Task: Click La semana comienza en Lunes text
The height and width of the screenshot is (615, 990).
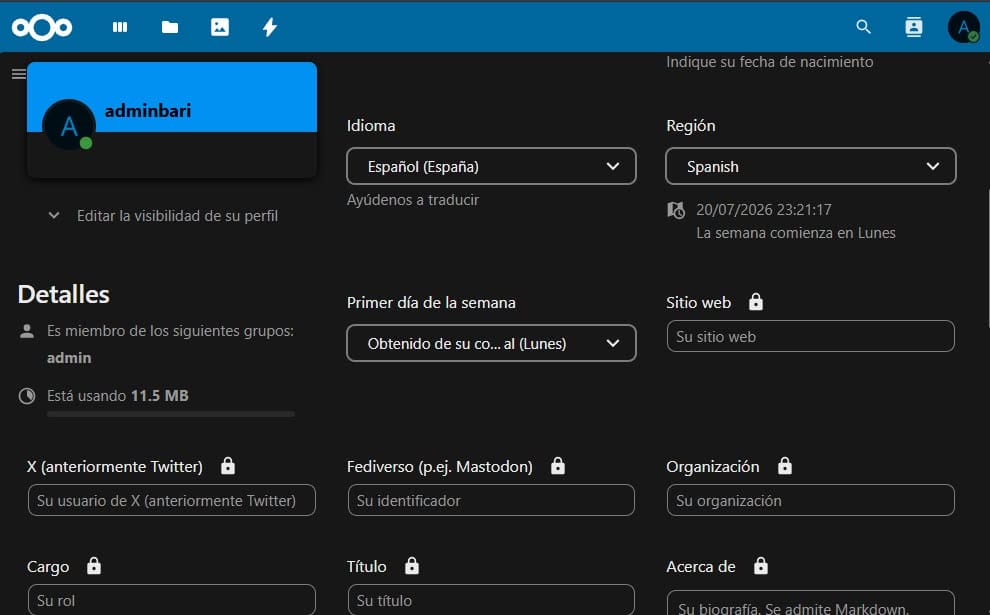Action: tap(796, 233)
